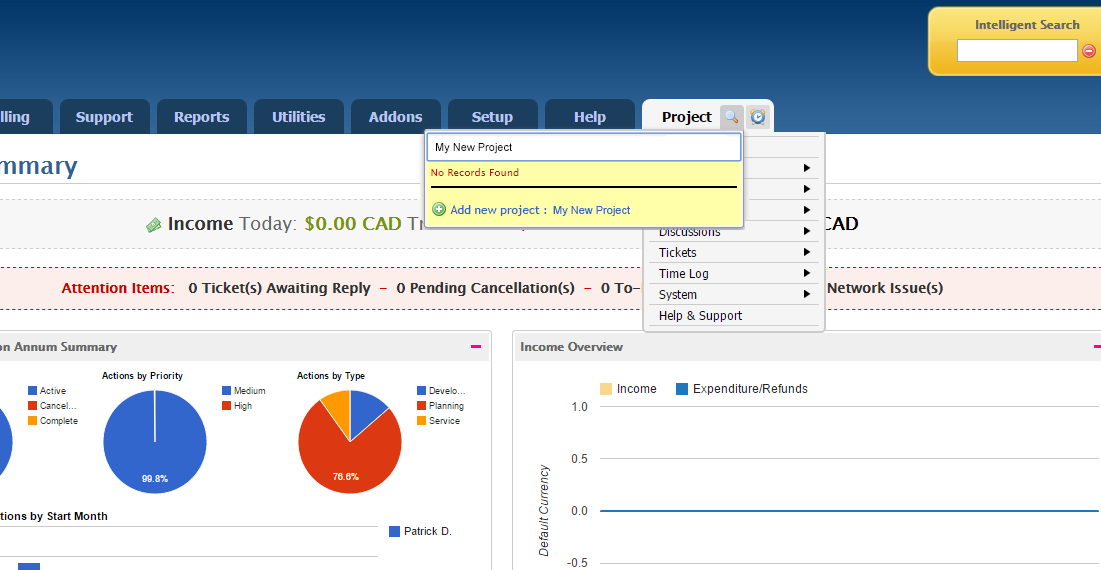This screenshot has width=1101, height=570.
Task: Expand the Time Log submenu arrow
Action: (x=806, y=274)
